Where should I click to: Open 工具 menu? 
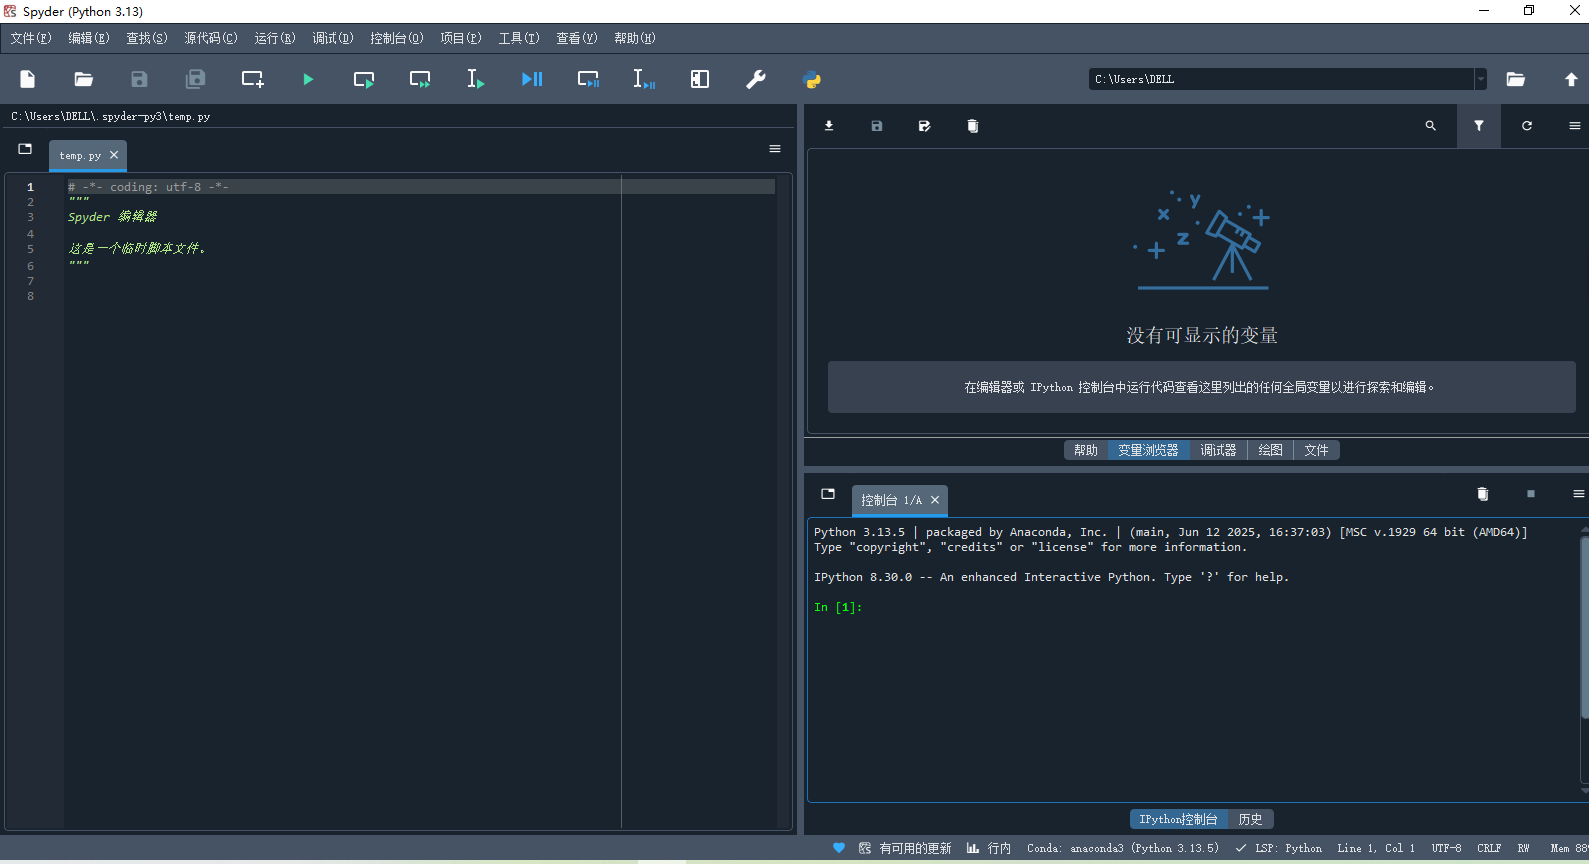pos(519,38)
